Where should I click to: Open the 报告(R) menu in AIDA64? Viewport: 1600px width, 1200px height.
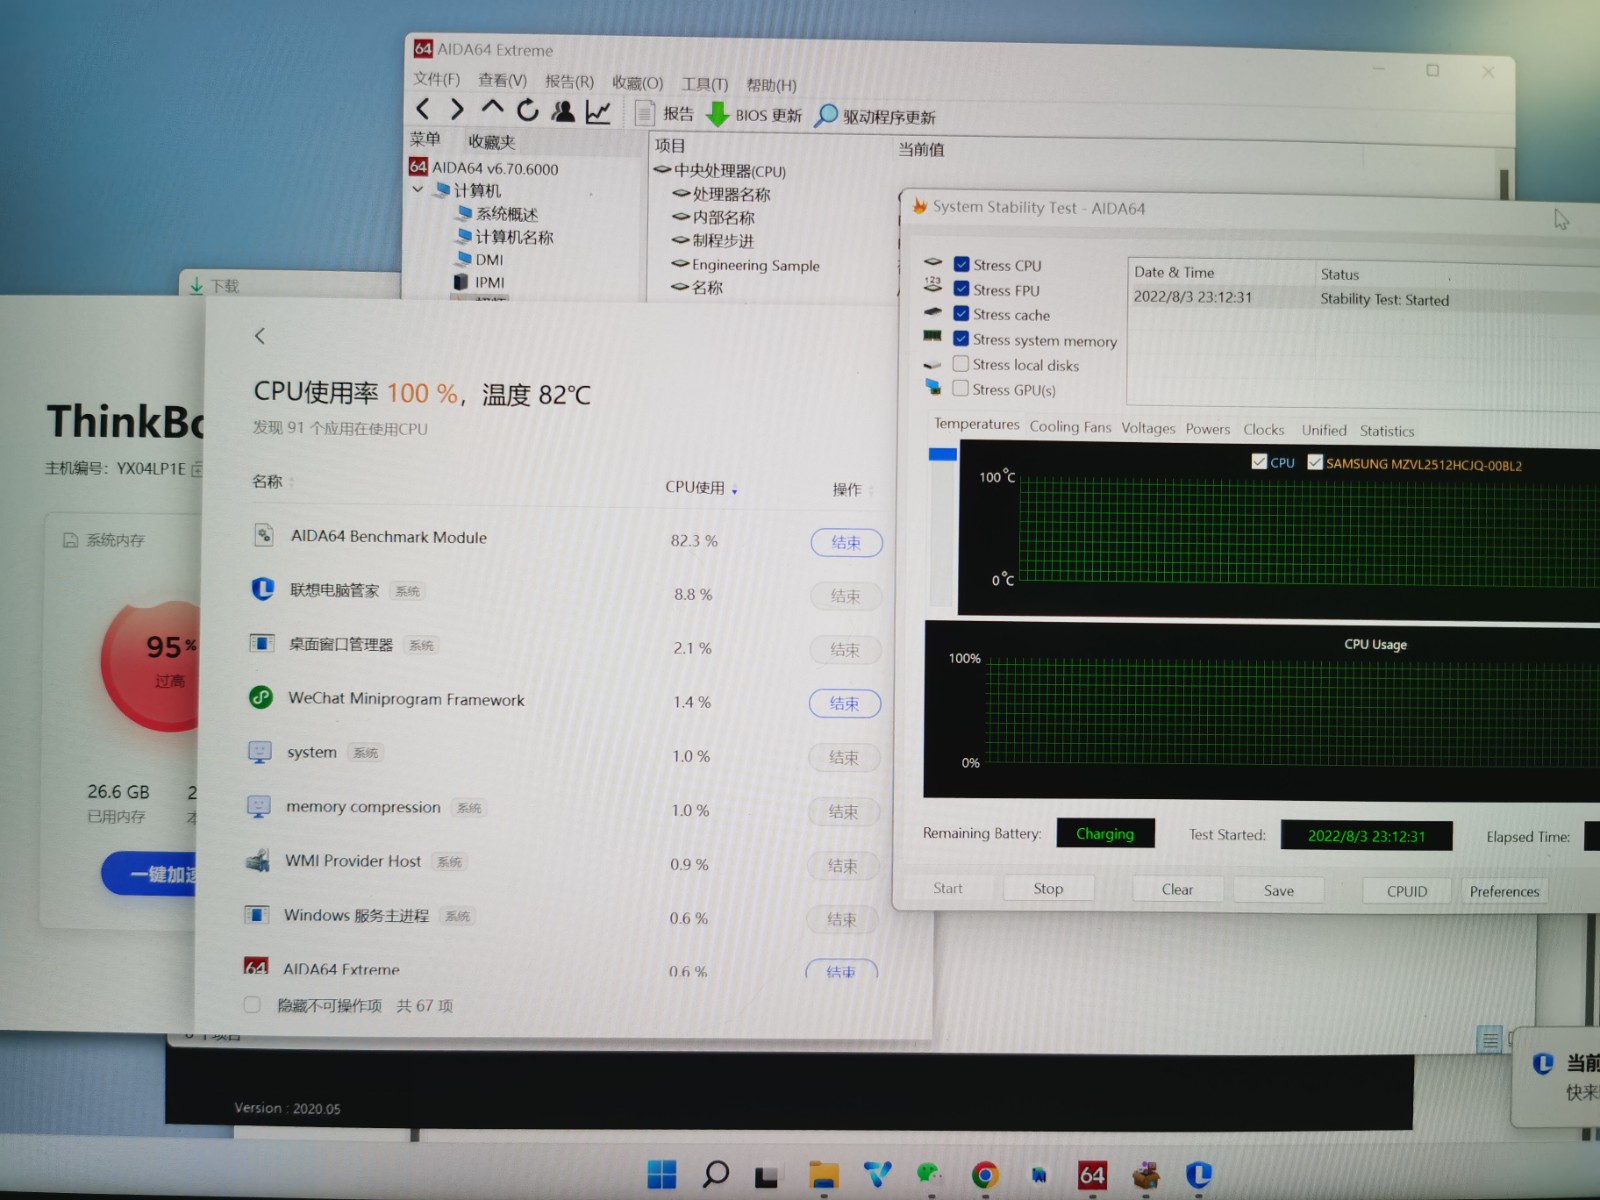pos(569,81)
